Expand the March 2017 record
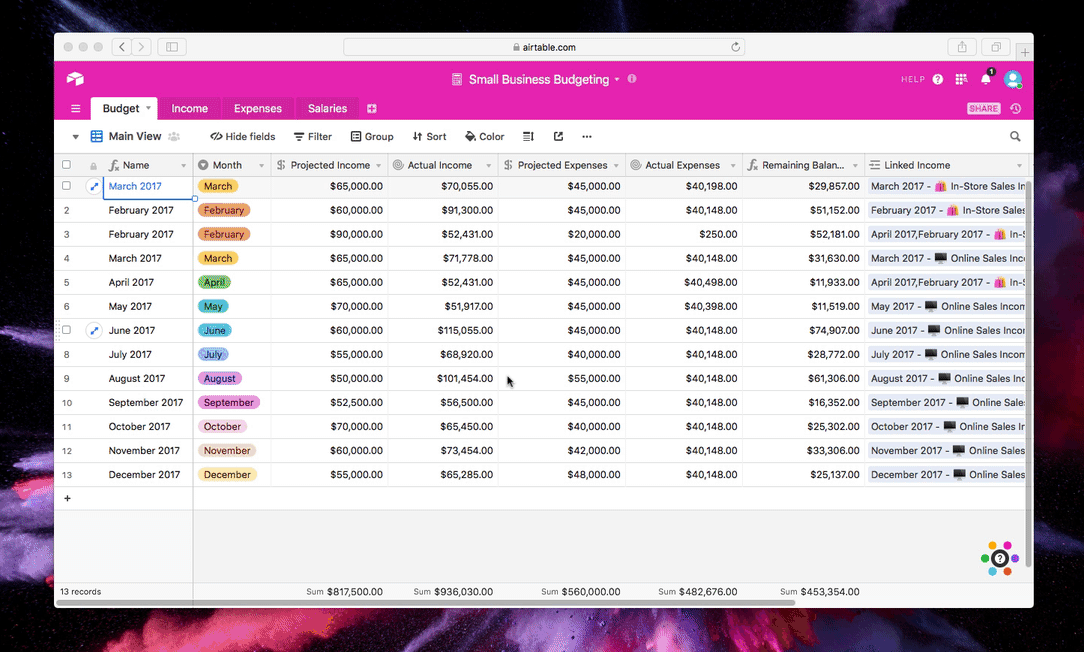 [94, 186]
